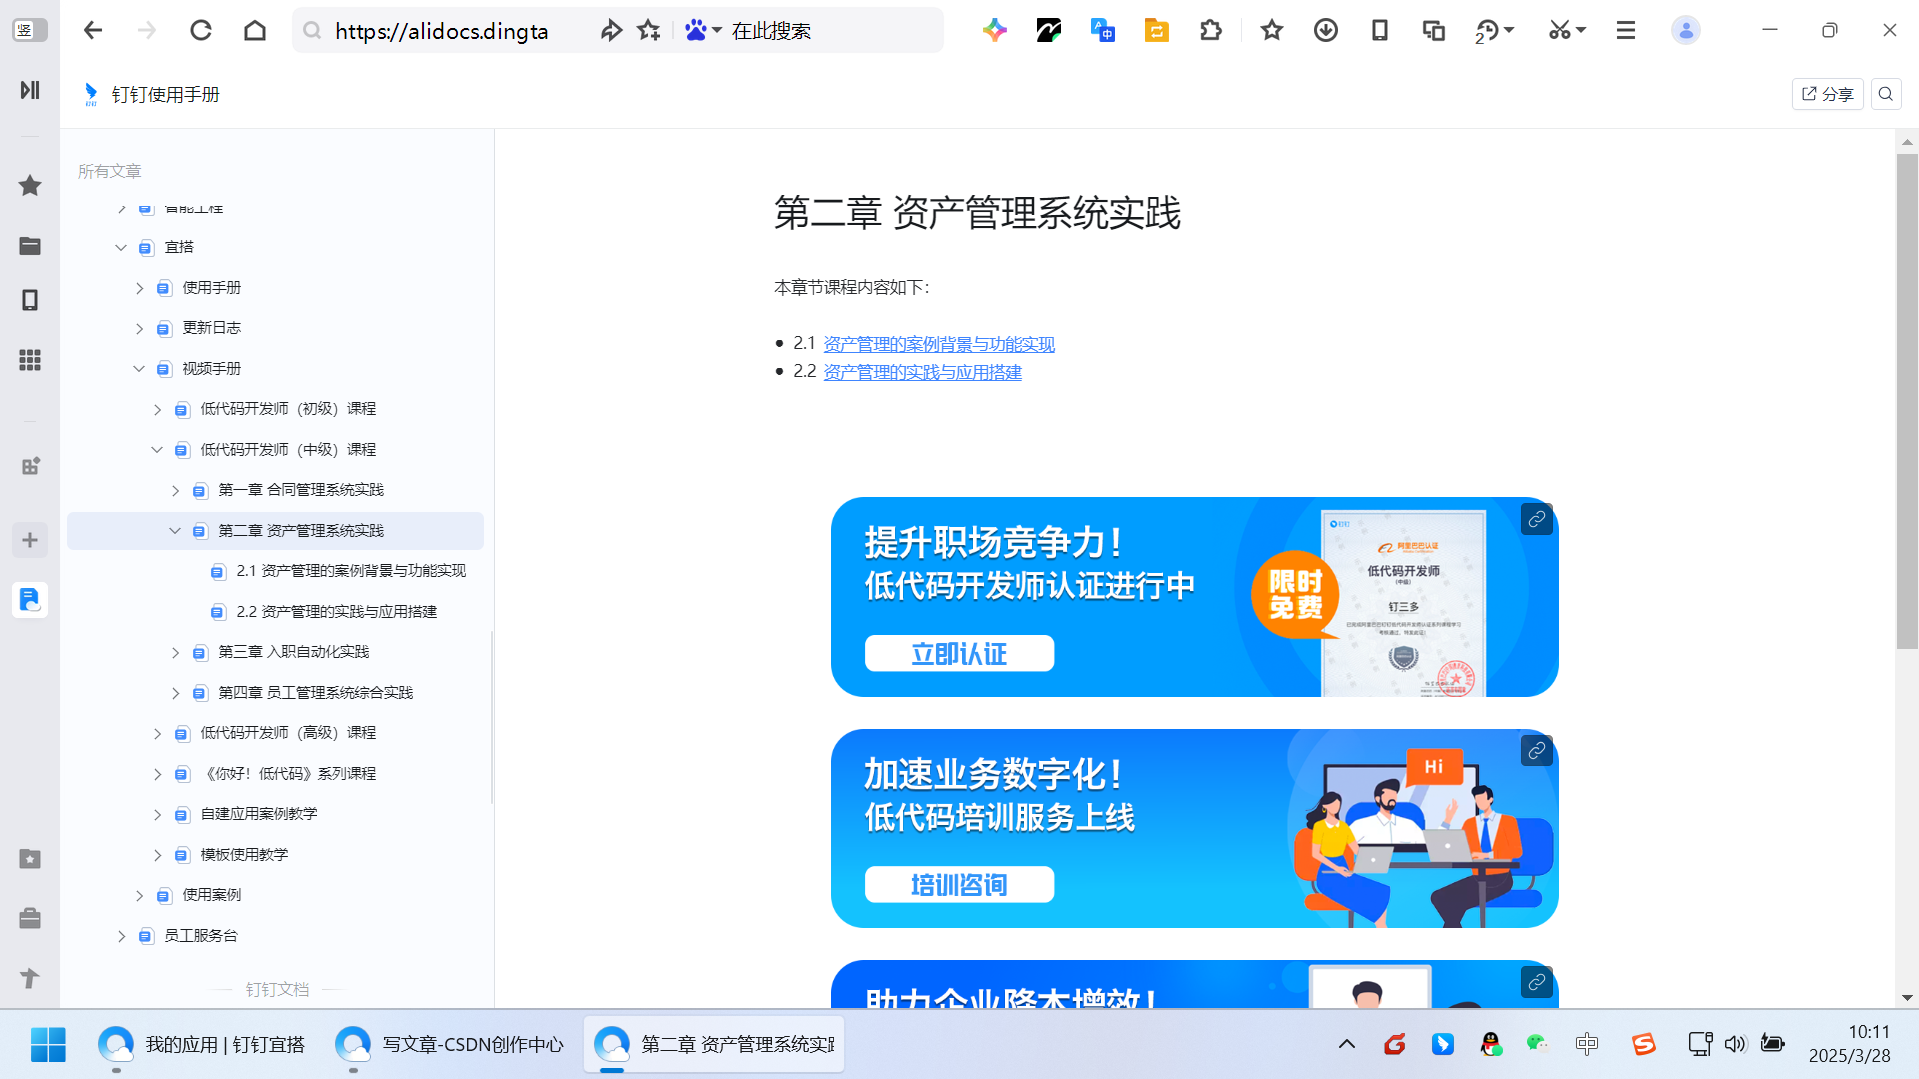This screenshot has width=1919, height=1079.
Task: Click the 分享 share button
Action: tap(1828, 94)
